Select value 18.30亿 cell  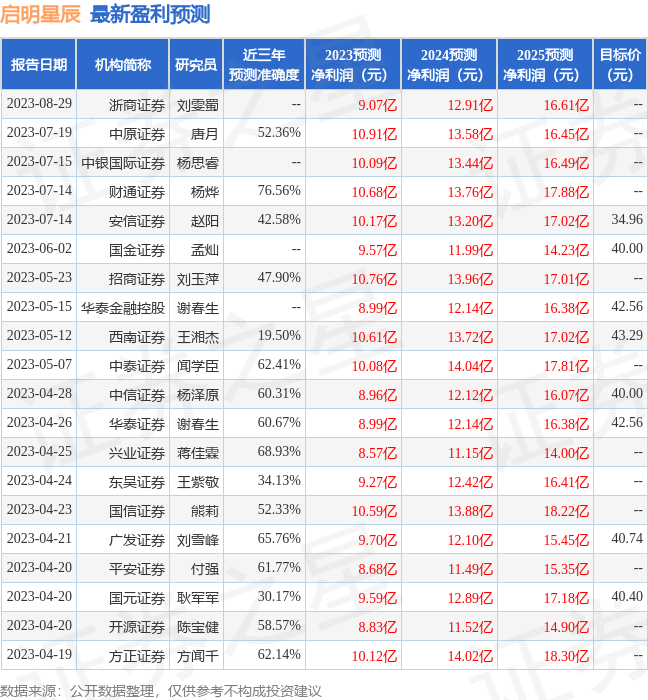(566, 657)
